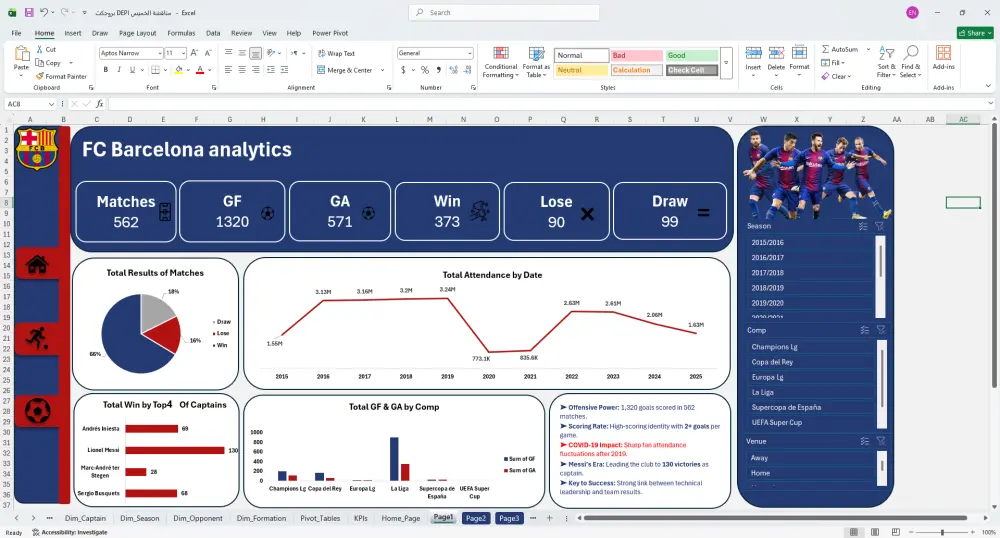The height and width of the screenshot is (538, 1000).
Task: Expand the cell Styles gallery
Action: click(x=726, y=64)
